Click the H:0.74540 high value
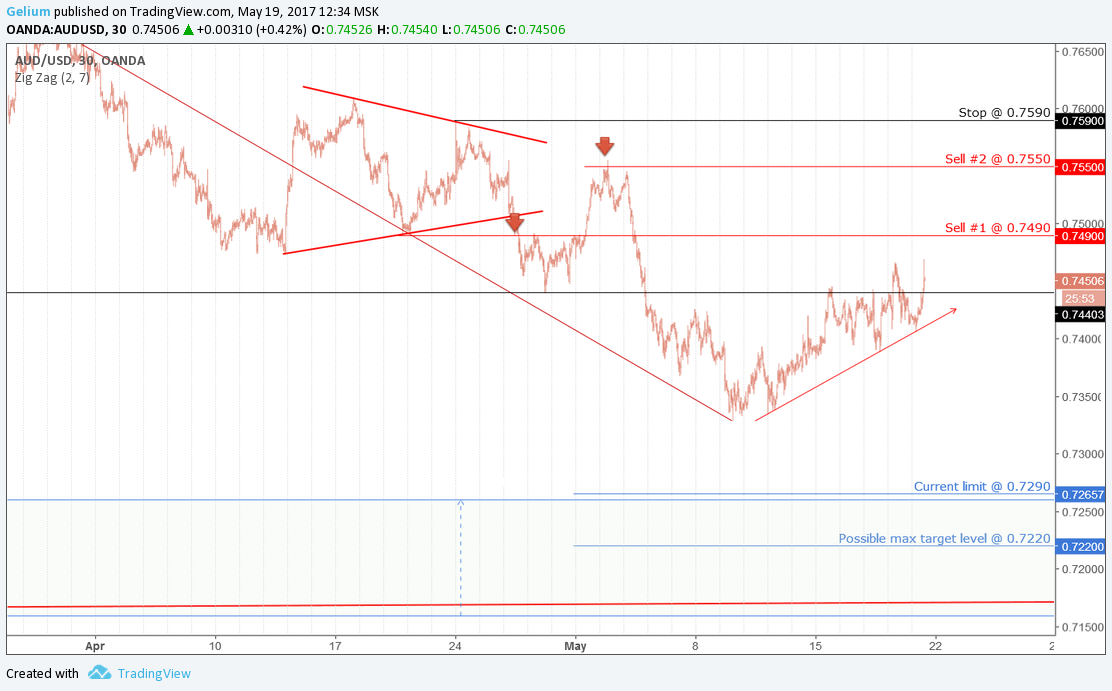The height and width of the screenshot is (691, 1112). 407,30
